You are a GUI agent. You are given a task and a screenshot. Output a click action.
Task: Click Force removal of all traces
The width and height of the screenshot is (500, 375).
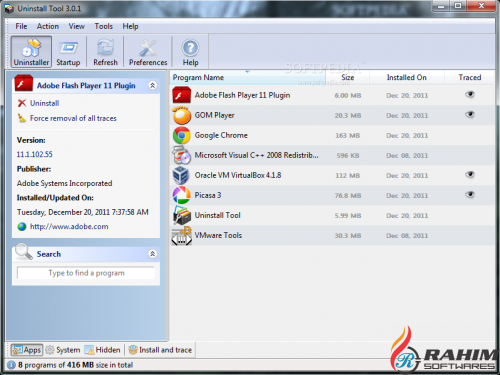[73, 118]
